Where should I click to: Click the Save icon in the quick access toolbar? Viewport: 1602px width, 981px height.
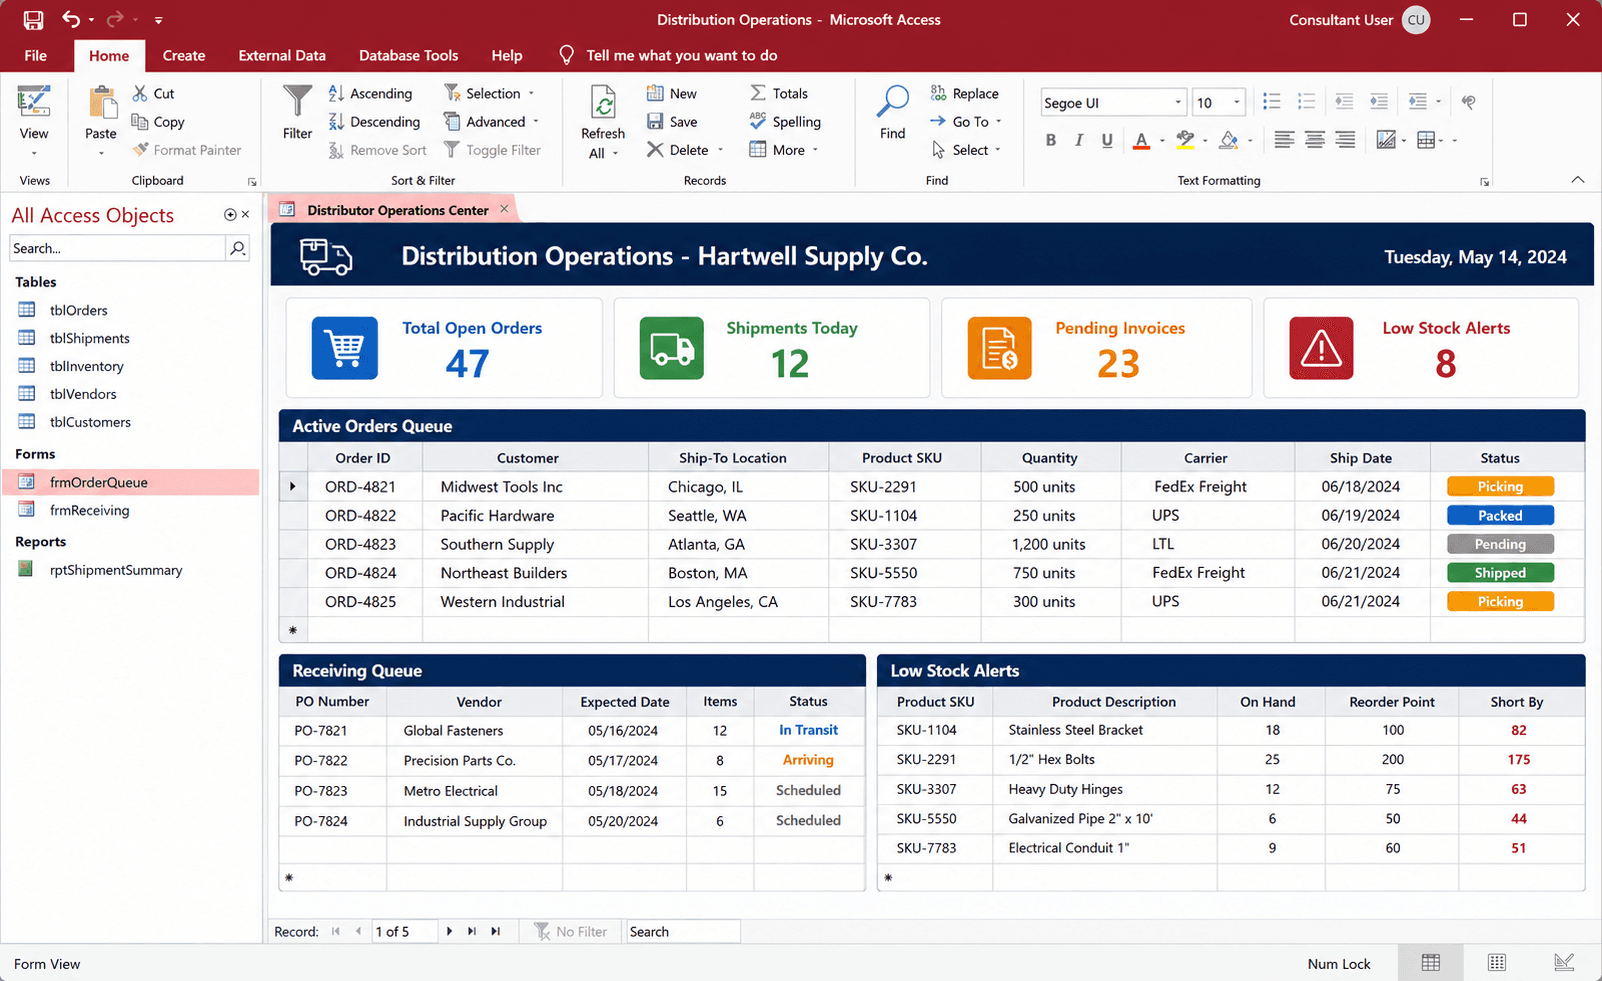[33, 19]
